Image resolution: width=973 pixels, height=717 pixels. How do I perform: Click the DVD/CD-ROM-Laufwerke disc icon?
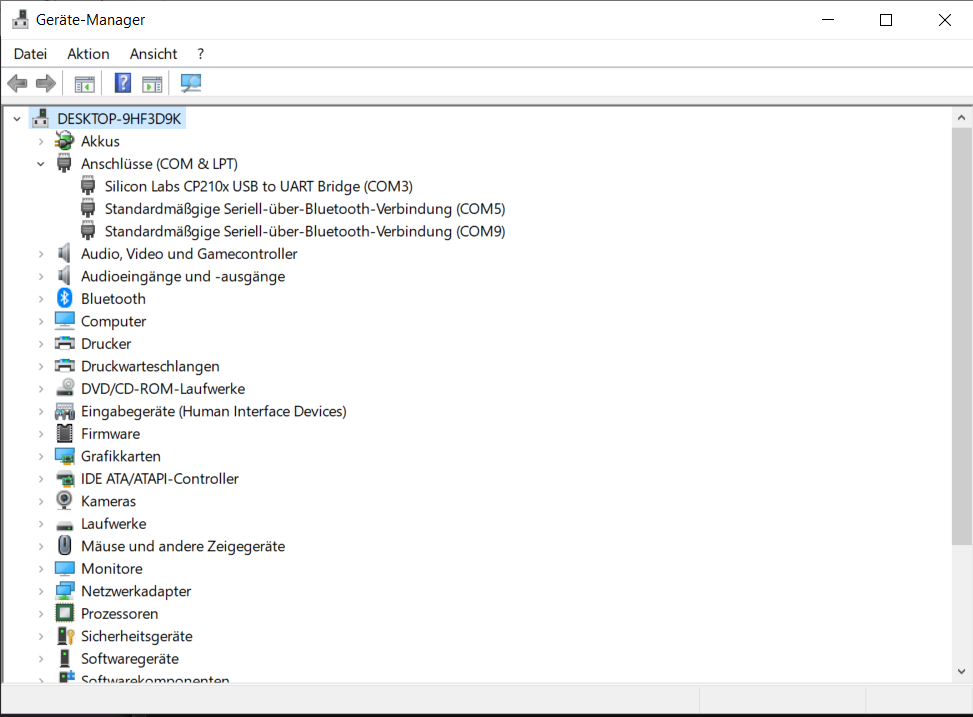point(65,389)
